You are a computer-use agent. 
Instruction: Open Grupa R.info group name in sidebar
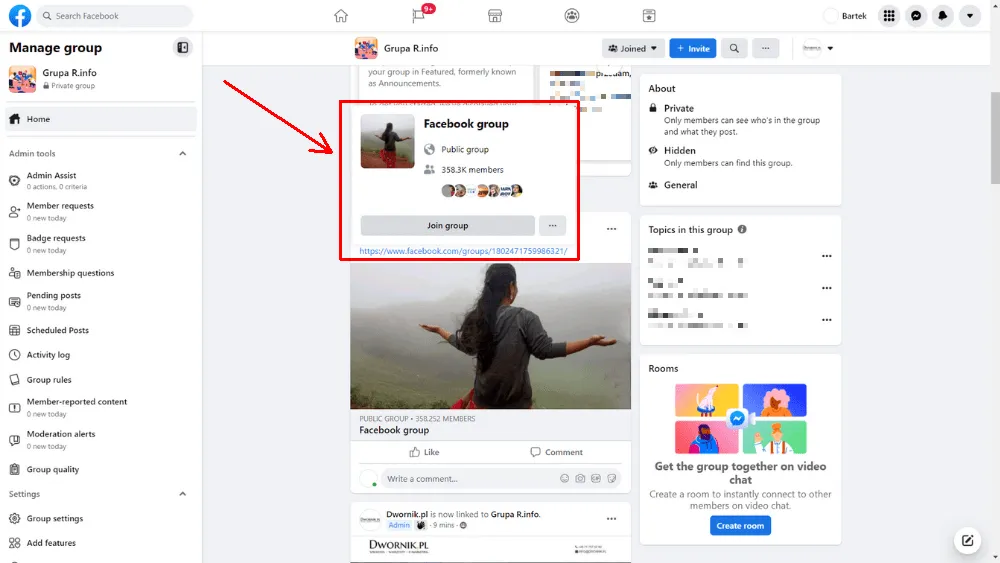click(70, 73)
